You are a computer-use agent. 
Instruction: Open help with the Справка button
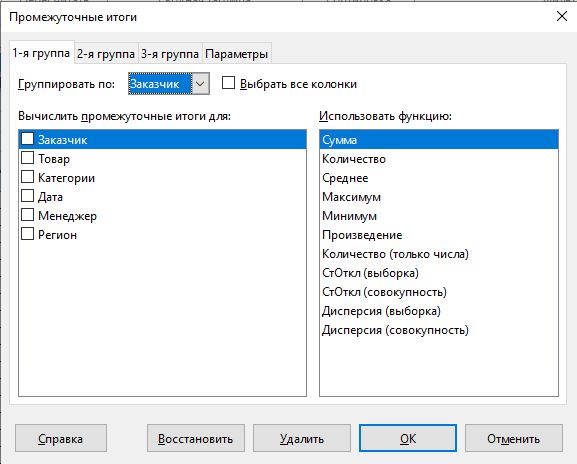pyautogui.click(x=61, y=438)
